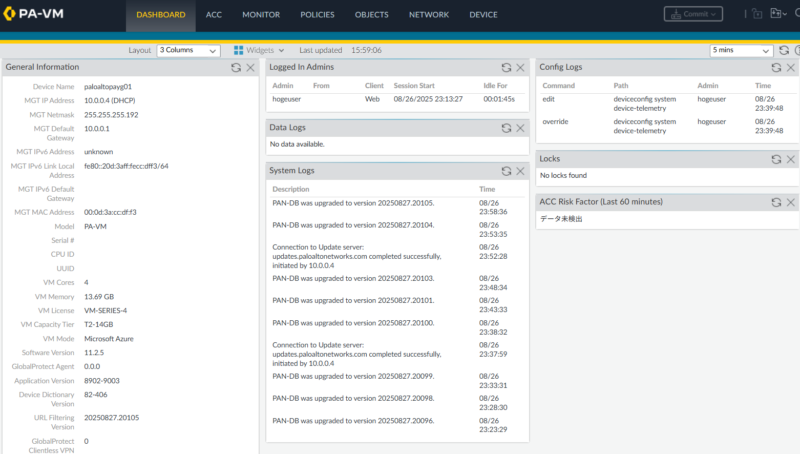
Task: Go to the NETWORK tab
Action: (x=429, y=15)
